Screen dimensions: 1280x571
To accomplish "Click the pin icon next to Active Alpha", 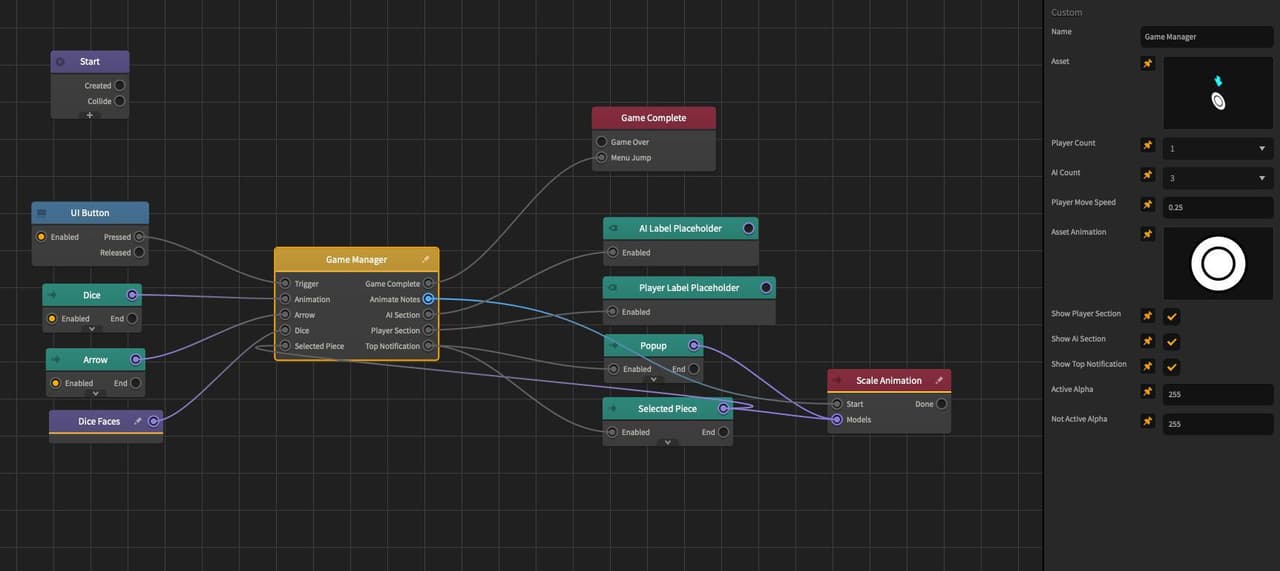I will [1148, 392].
